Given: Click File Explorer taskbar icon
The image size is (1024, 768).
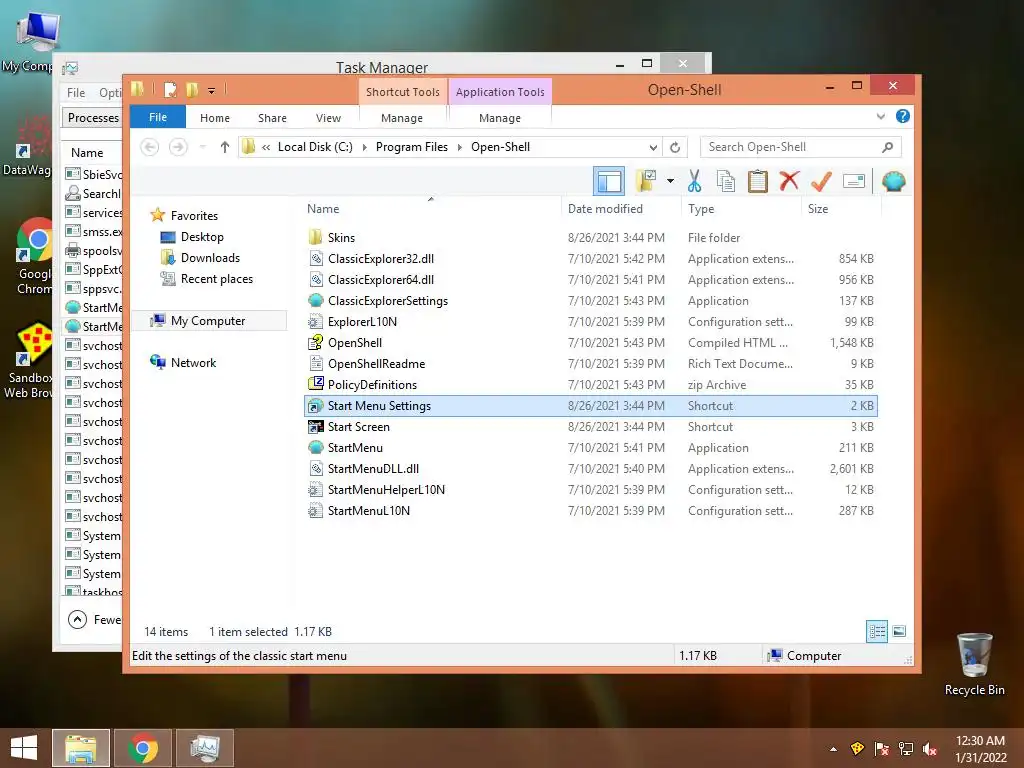Looking at the screenshot, I should point(81,748).
